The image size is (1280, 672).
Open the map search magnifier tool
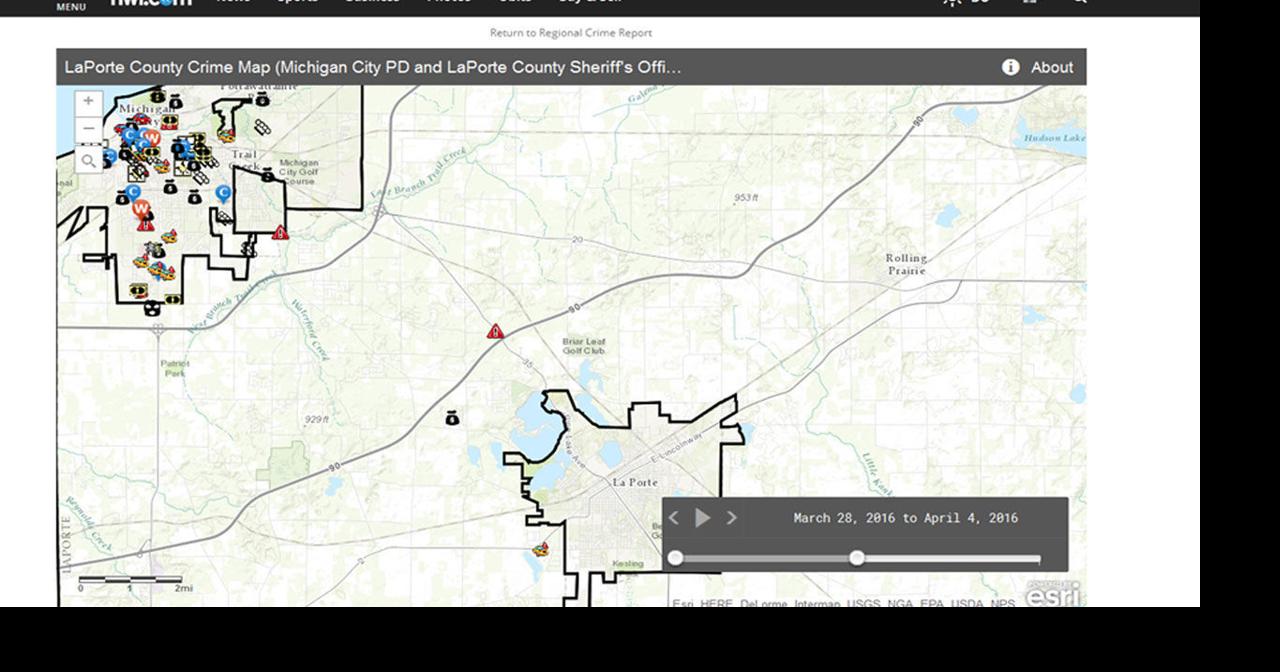click(88, 160)
